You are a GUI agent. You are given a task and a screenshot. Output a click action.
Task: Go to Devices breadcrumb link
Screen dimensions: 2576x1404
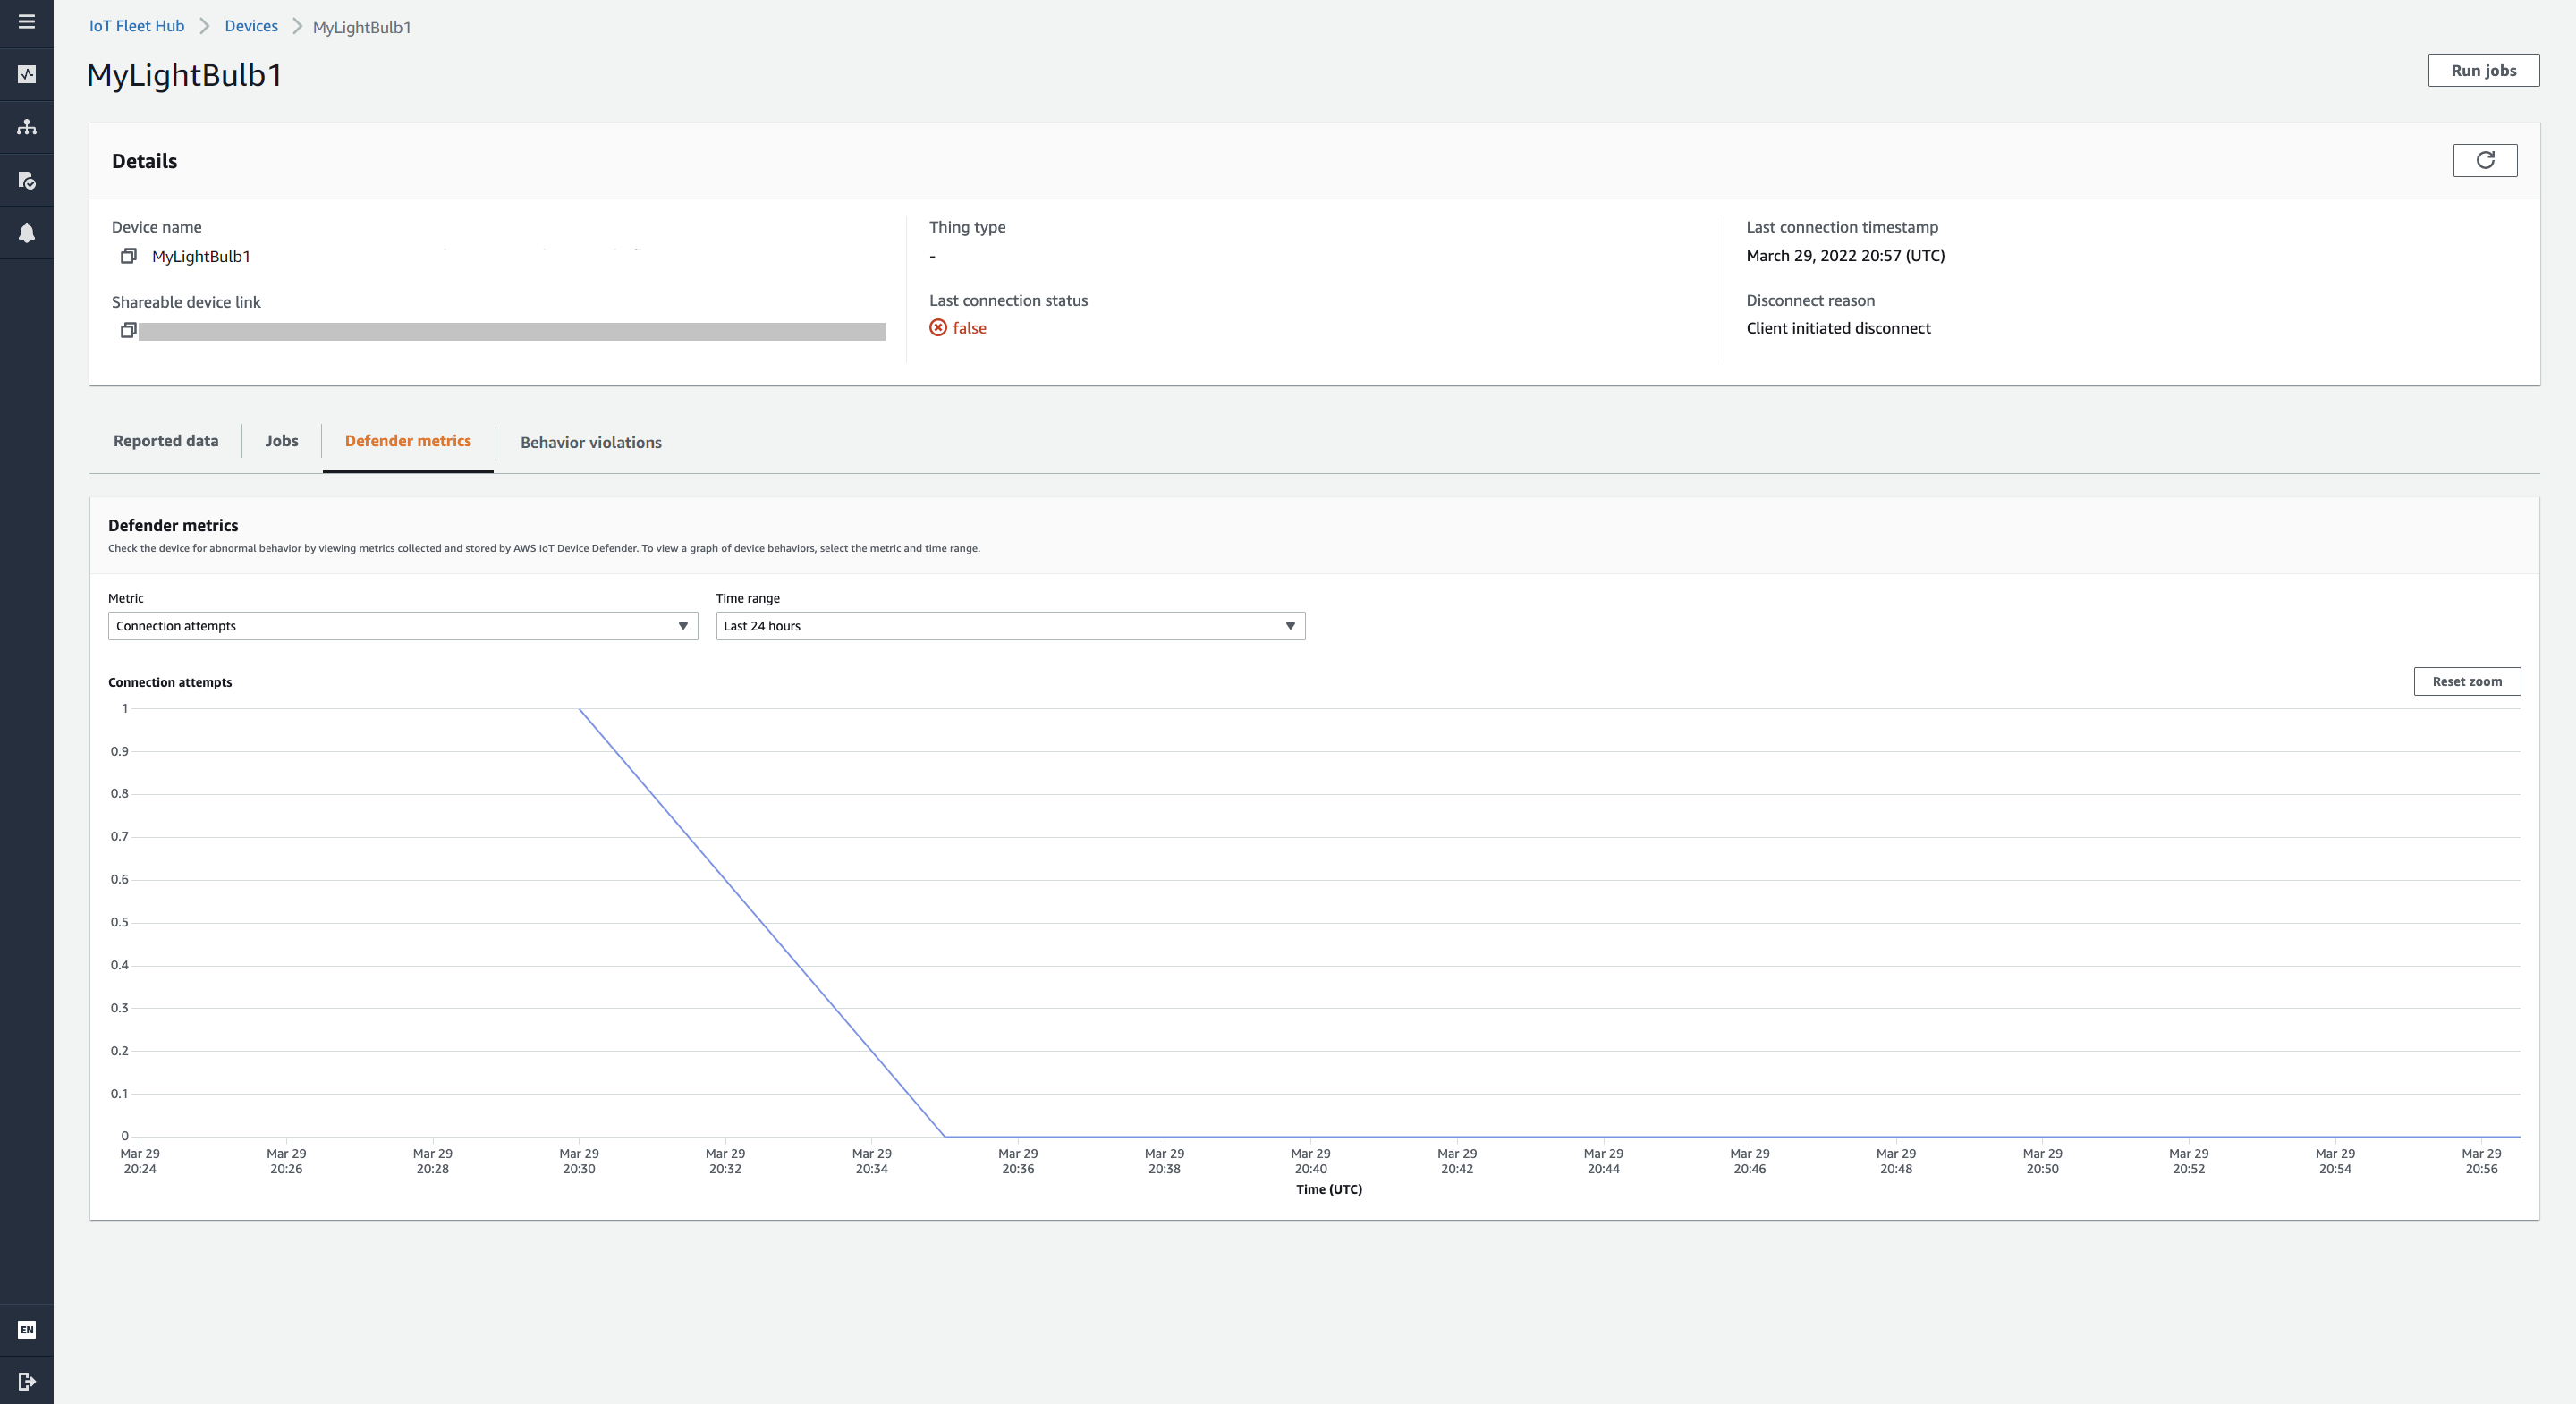[251, 26]
